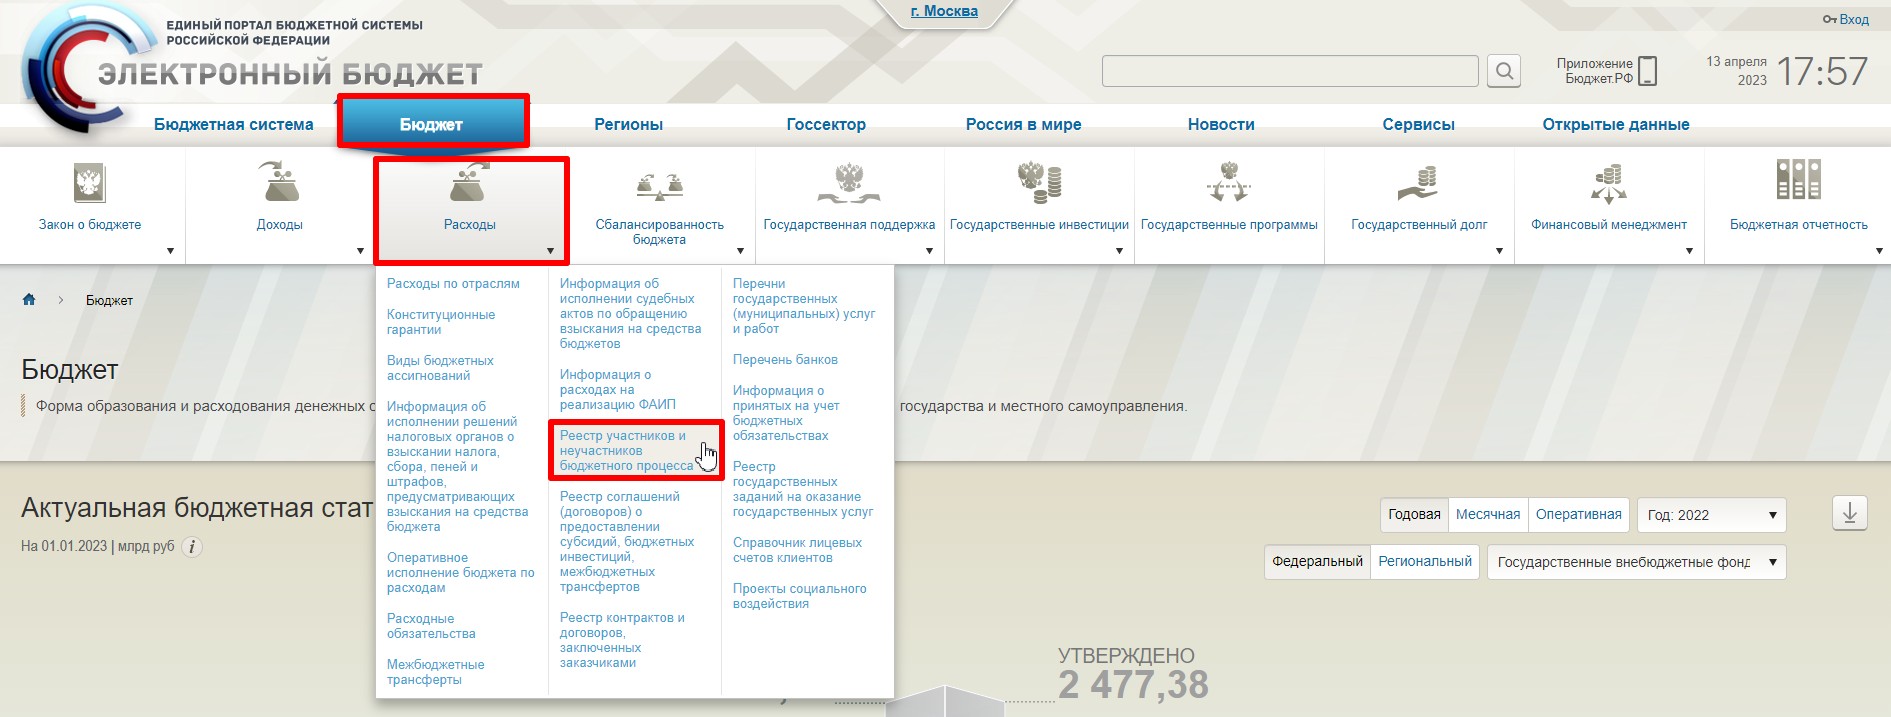Expand Финансовый менеджмент dropdown arrow
This screenshot has width=1891, height=717.
pyautogui.click(x=1689, y=251)
